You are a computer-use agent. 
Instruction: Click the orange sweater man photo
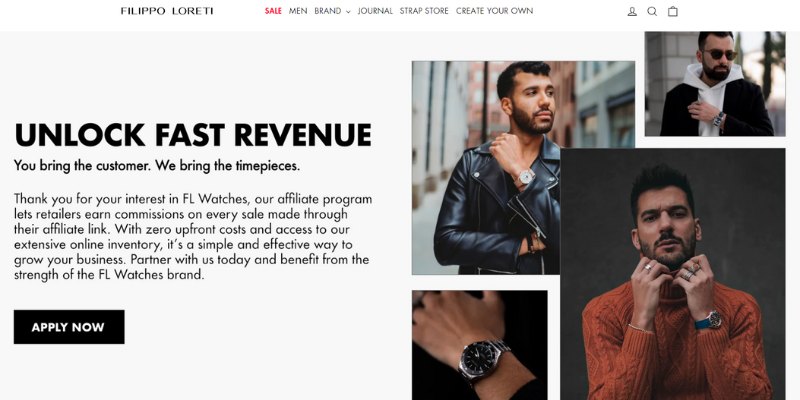[x=673, y=274]
